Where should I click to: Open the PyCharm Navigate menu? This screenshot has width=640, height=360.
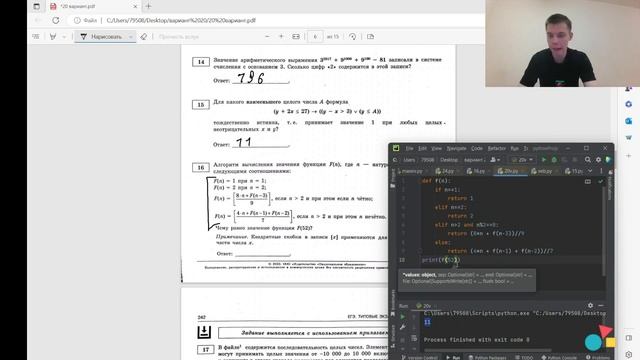[456, 149]
